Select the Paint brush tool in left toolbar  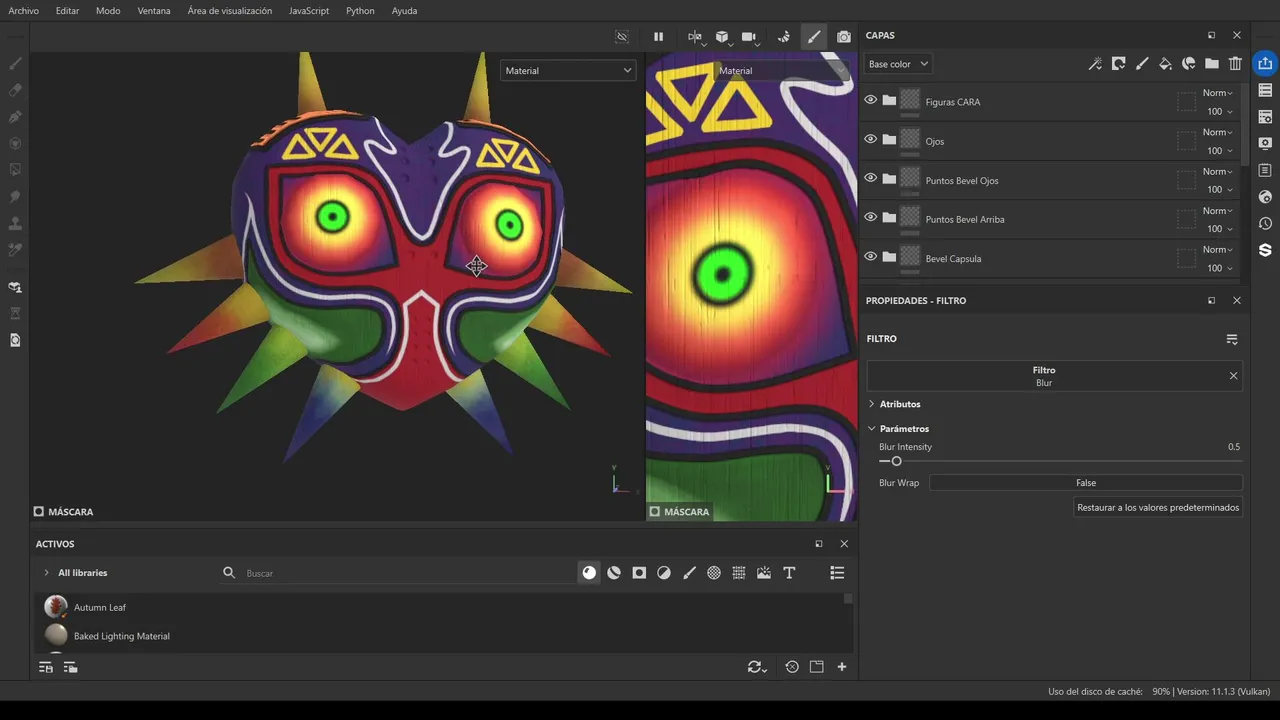(x=15, y=63)
